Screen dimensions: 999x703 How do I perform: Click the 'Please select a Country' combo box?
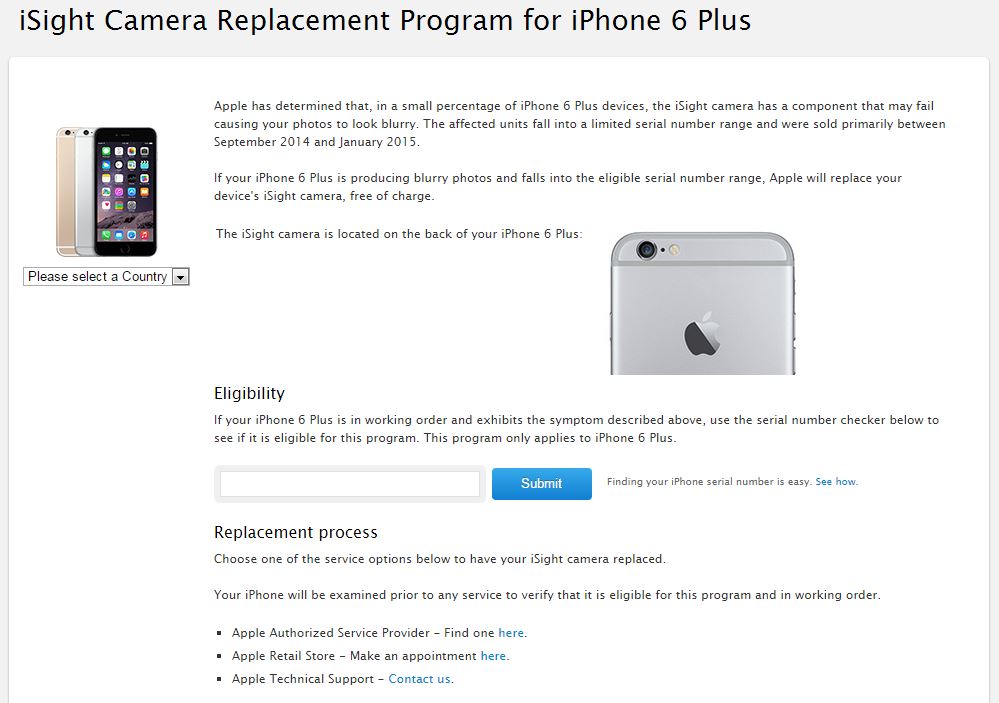pos(106,277)
